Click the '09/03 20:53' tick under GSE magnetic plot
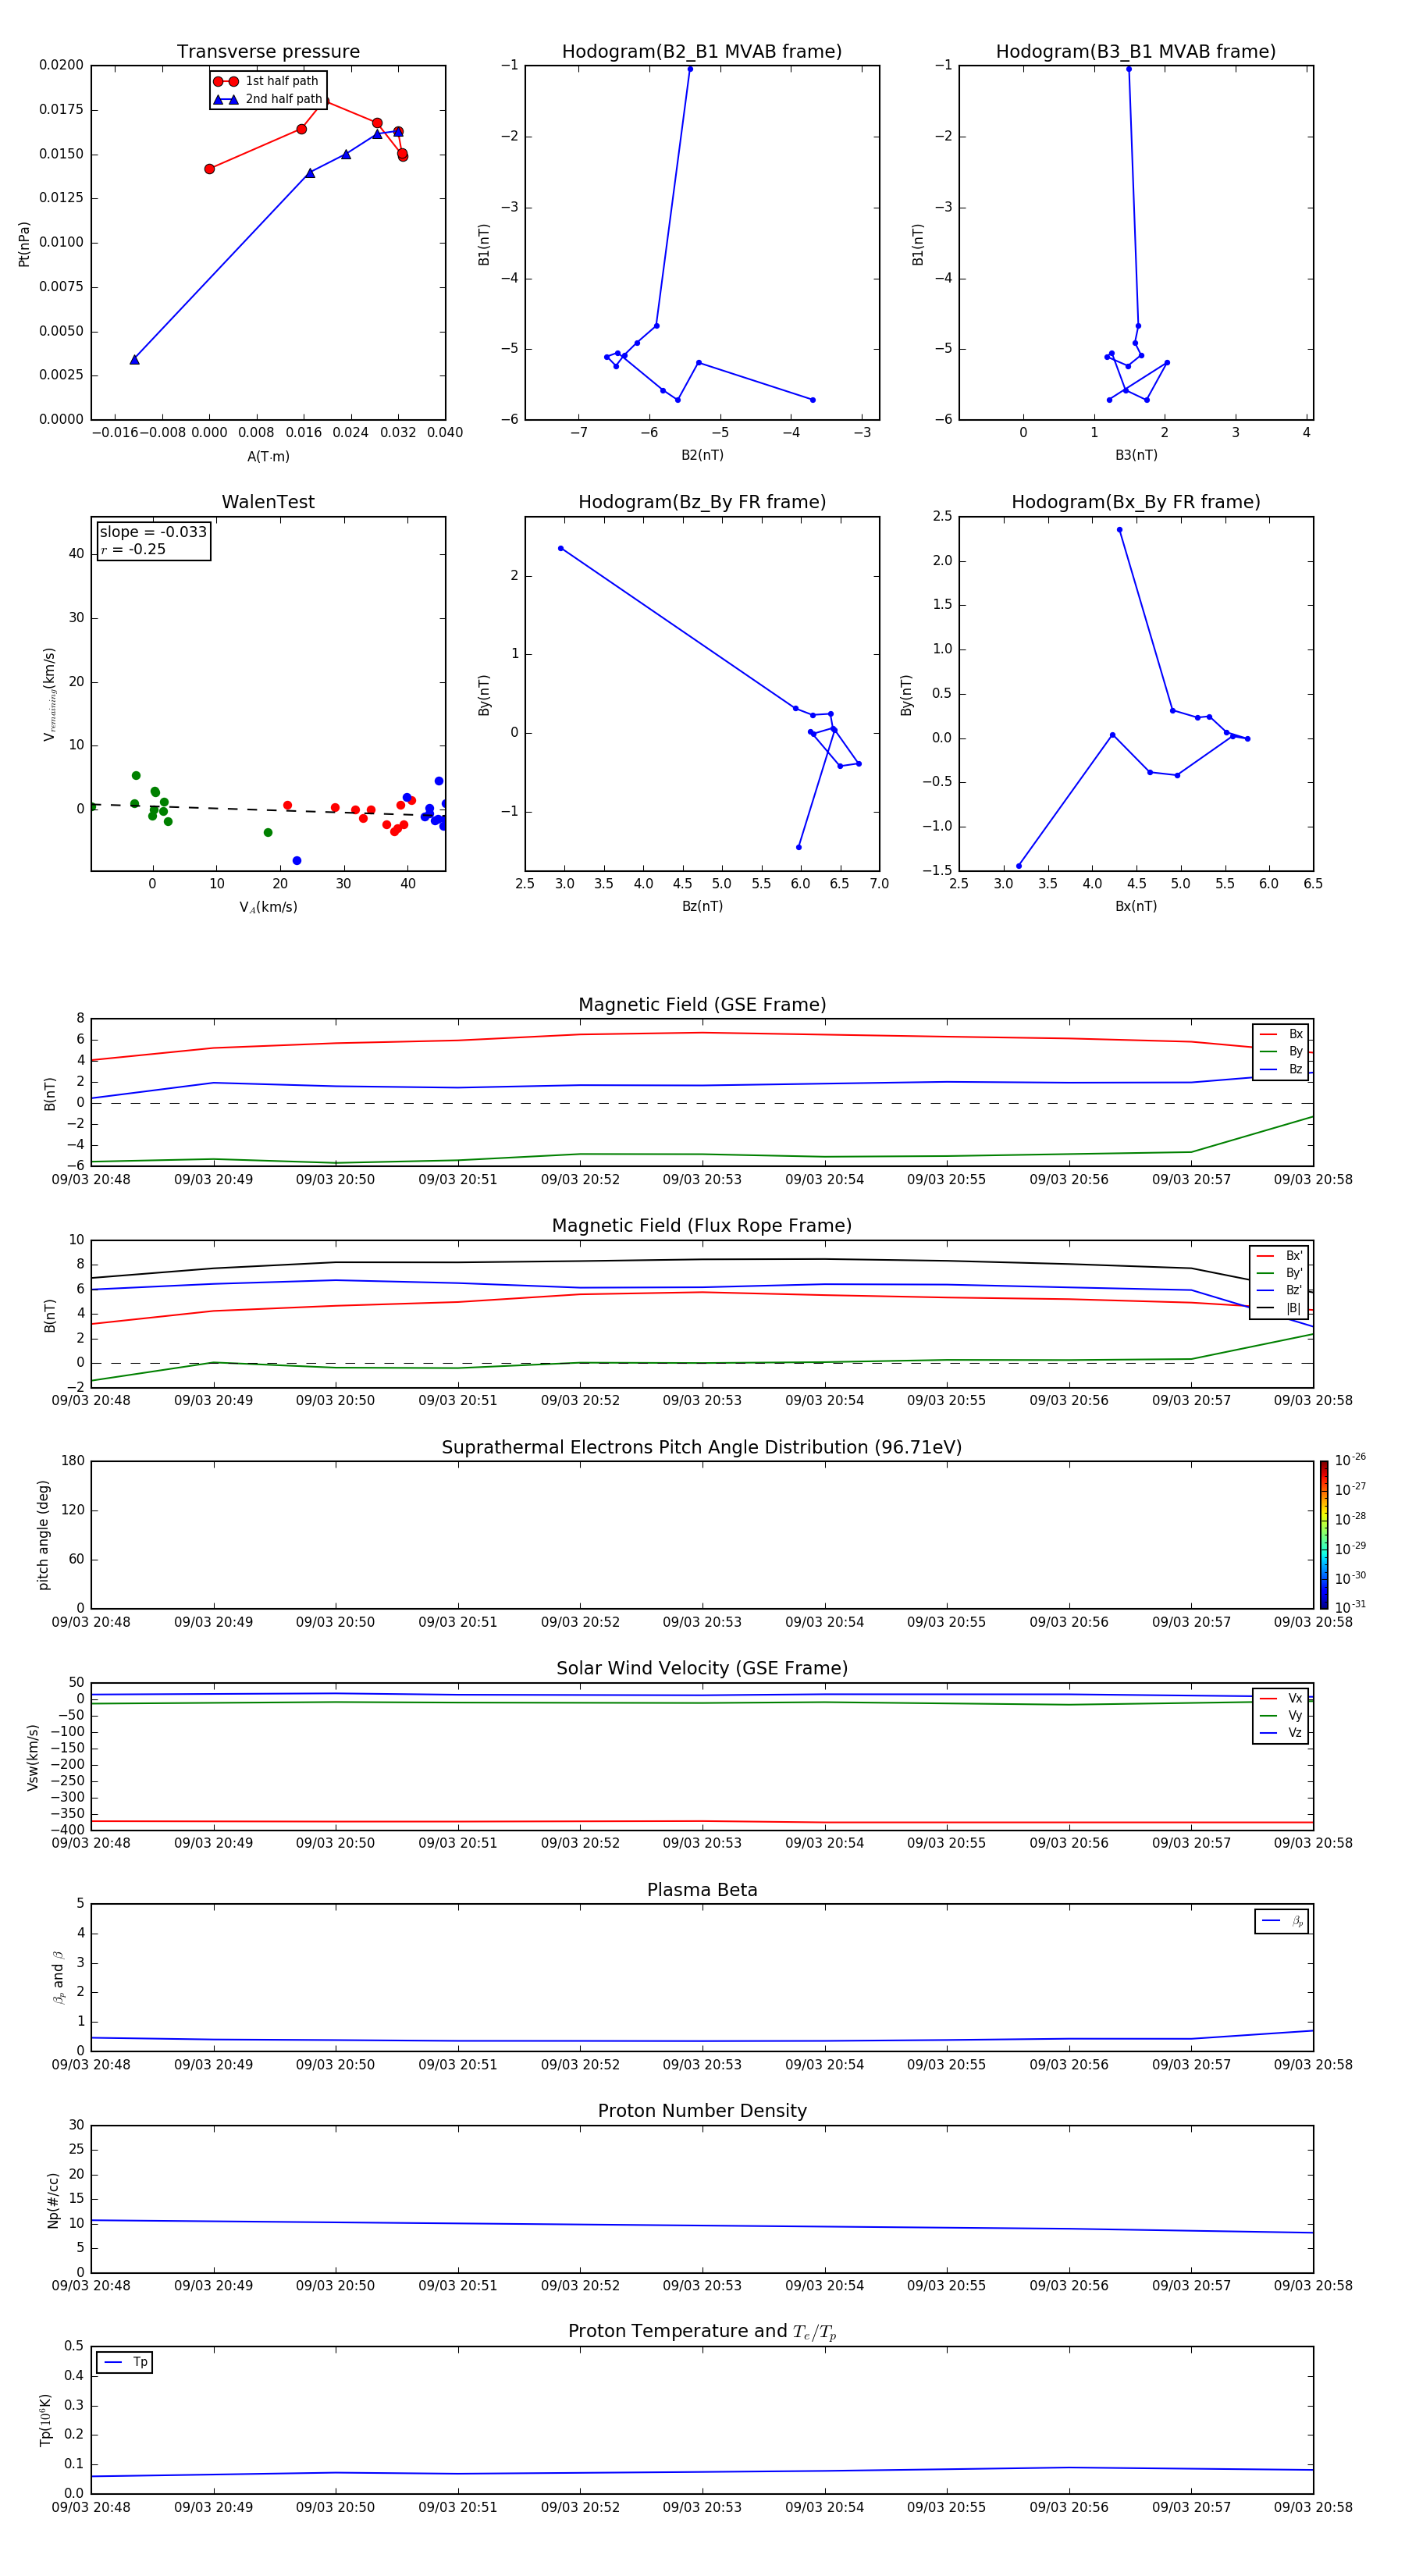The width and height of the screenshot is (1405, 2576). 702,1180
